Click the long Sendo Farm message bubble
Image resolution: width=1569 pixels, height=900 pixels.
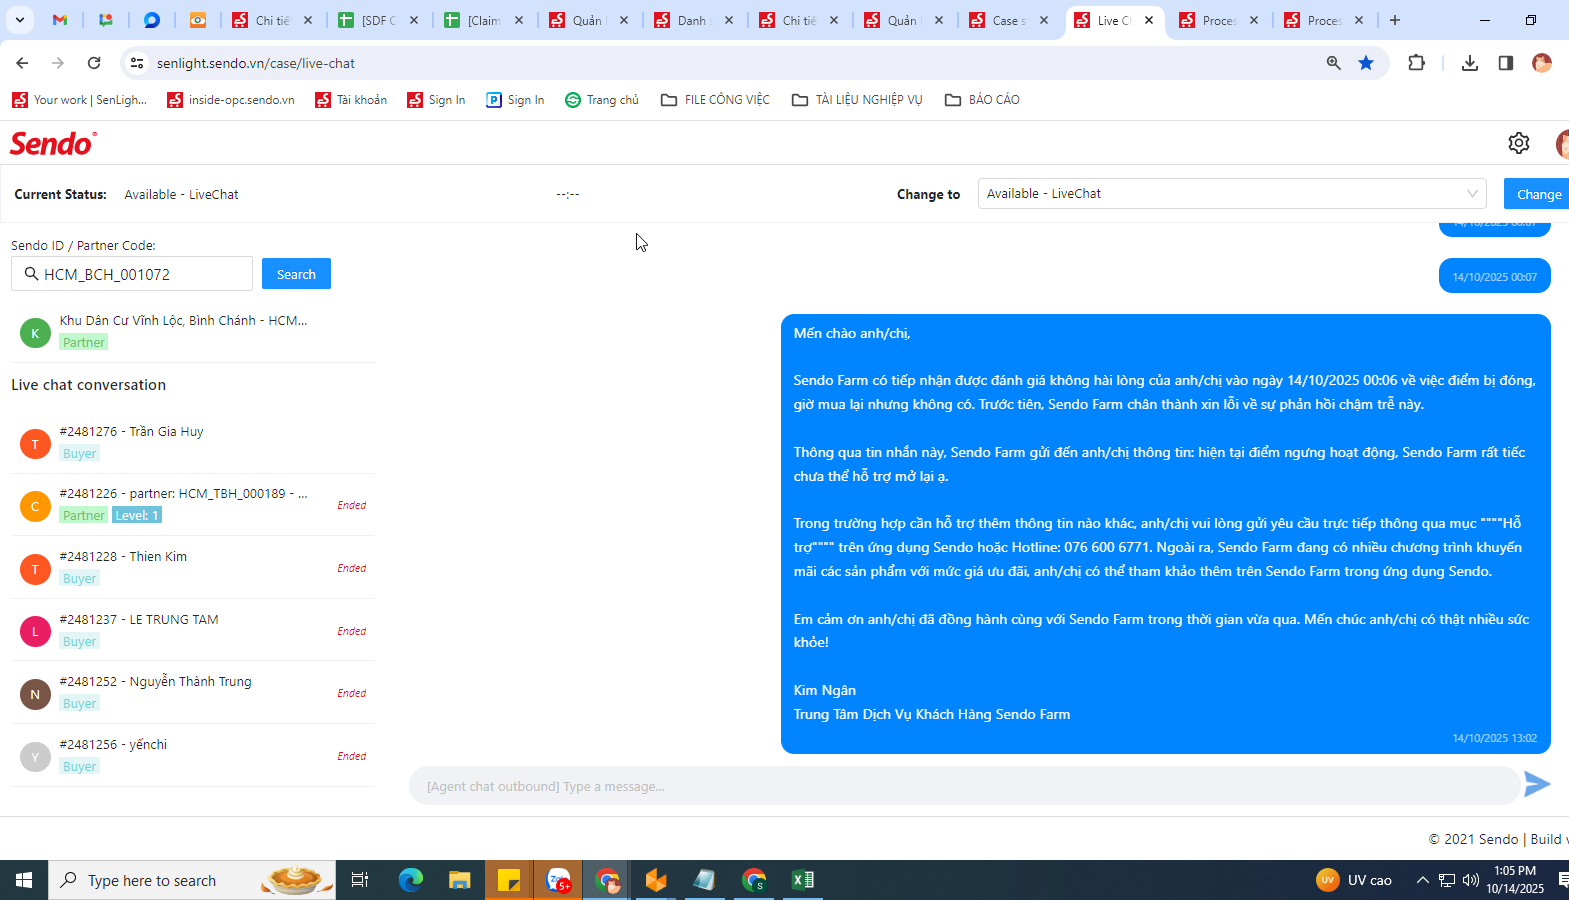pos(1165,534)
